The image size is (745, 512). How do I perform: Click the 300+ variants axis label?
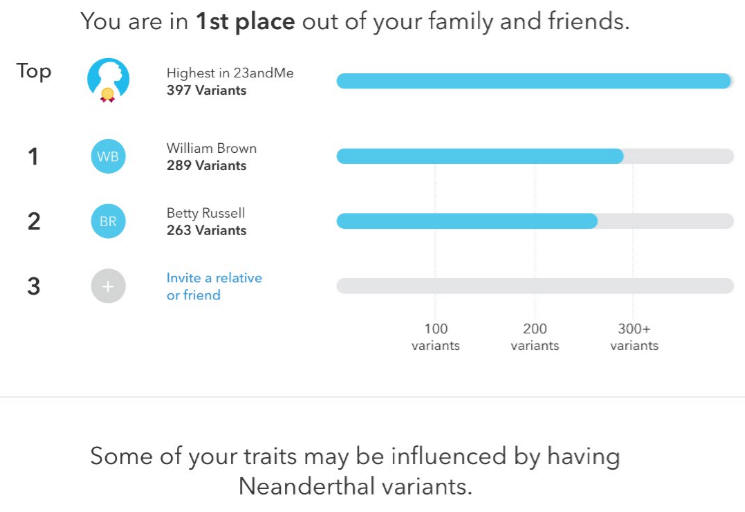click(634, 337)
